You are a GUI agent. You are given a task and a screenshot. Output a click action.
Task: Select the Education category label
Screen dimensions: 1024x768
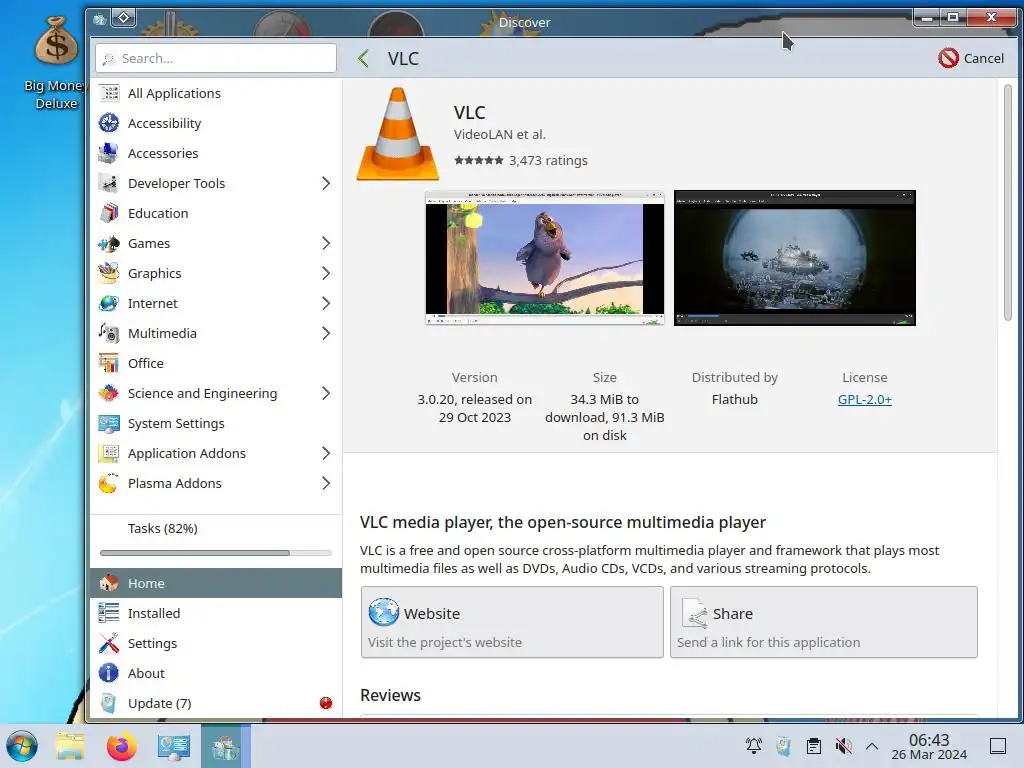click(x=158, y=214)
